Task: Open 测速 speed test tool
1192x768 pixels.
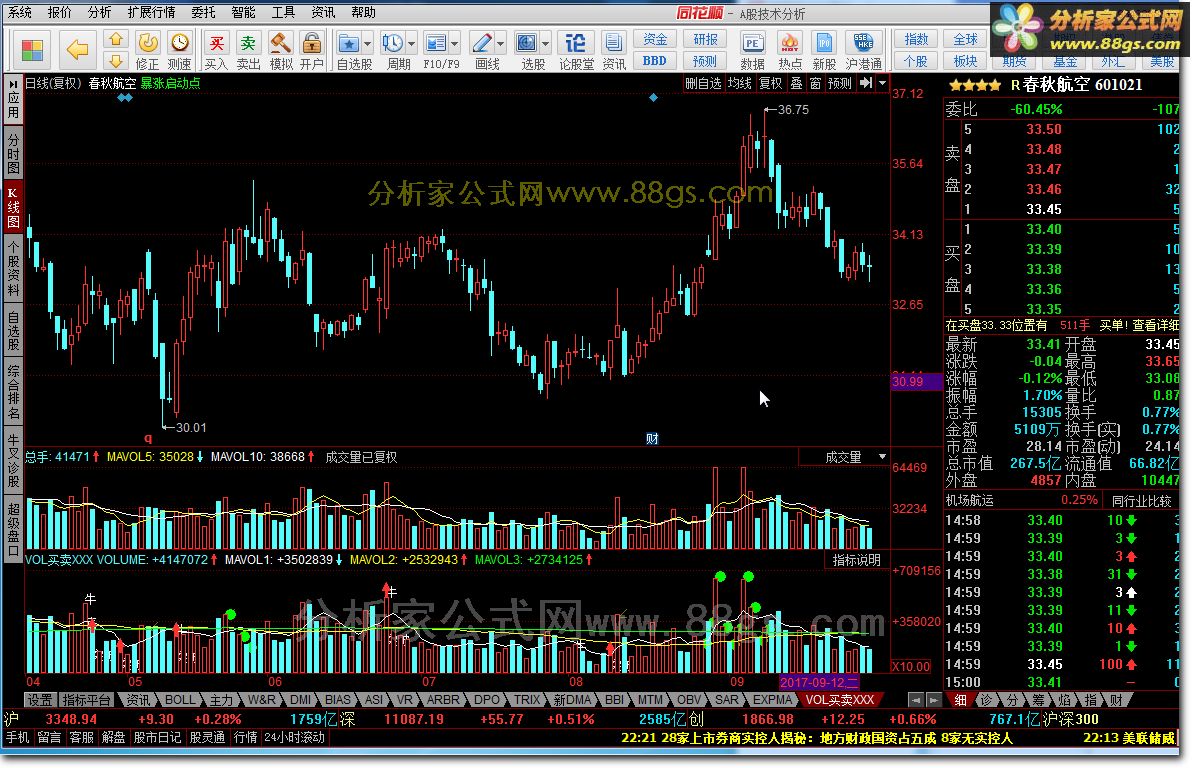Action: click(179, 50)
